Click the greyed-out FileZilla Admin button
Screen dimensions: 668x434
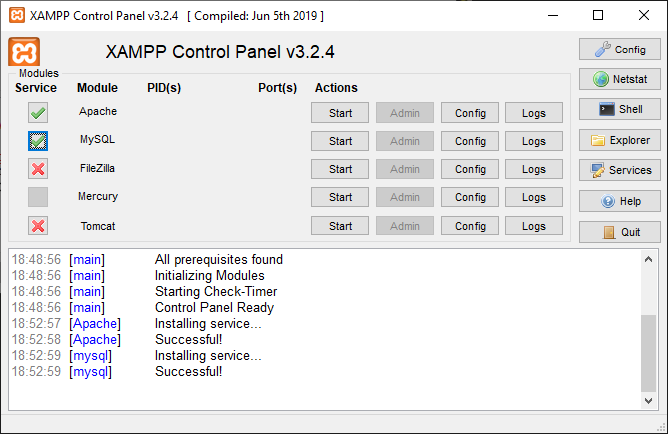click(405, 169)
